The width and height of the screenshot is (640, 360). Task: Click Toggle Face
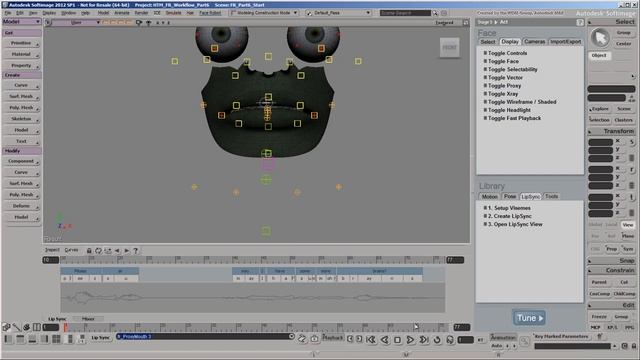point(503,61)
